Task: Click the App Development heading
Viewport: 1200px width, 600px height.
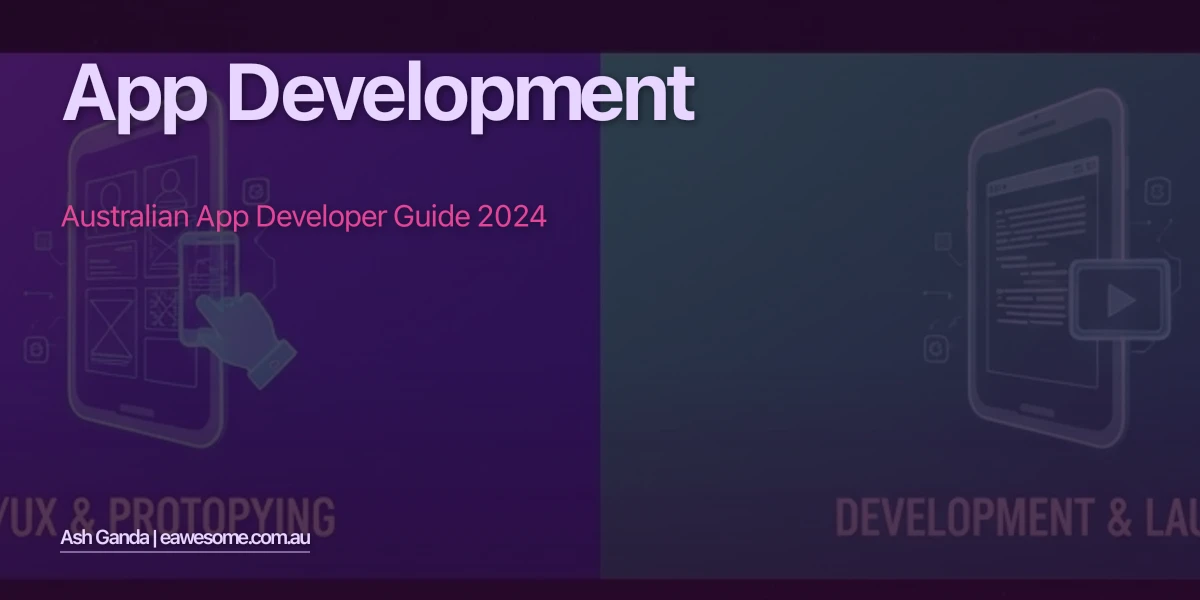Action: click(380, 95)
